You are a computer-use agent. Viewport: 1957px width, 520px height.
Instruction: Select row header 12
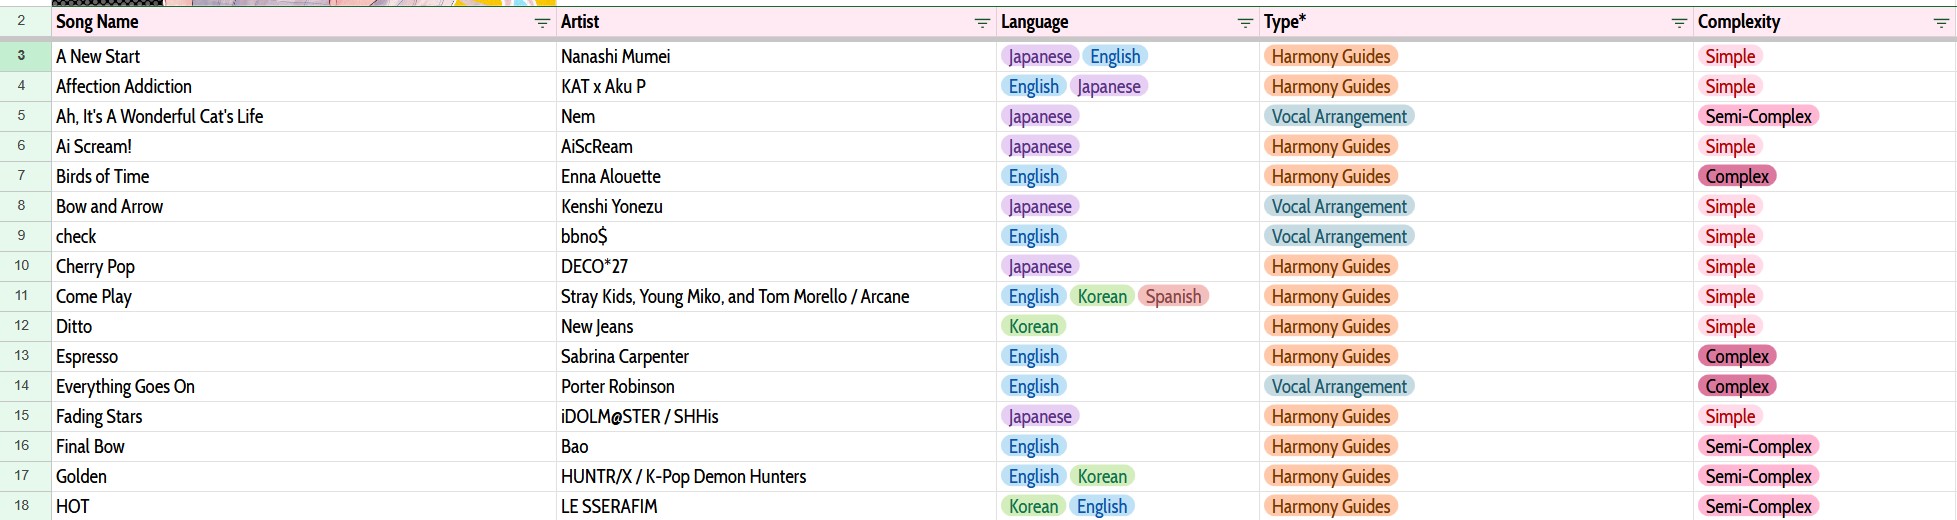pyautogui.click(x=25, y=326)
